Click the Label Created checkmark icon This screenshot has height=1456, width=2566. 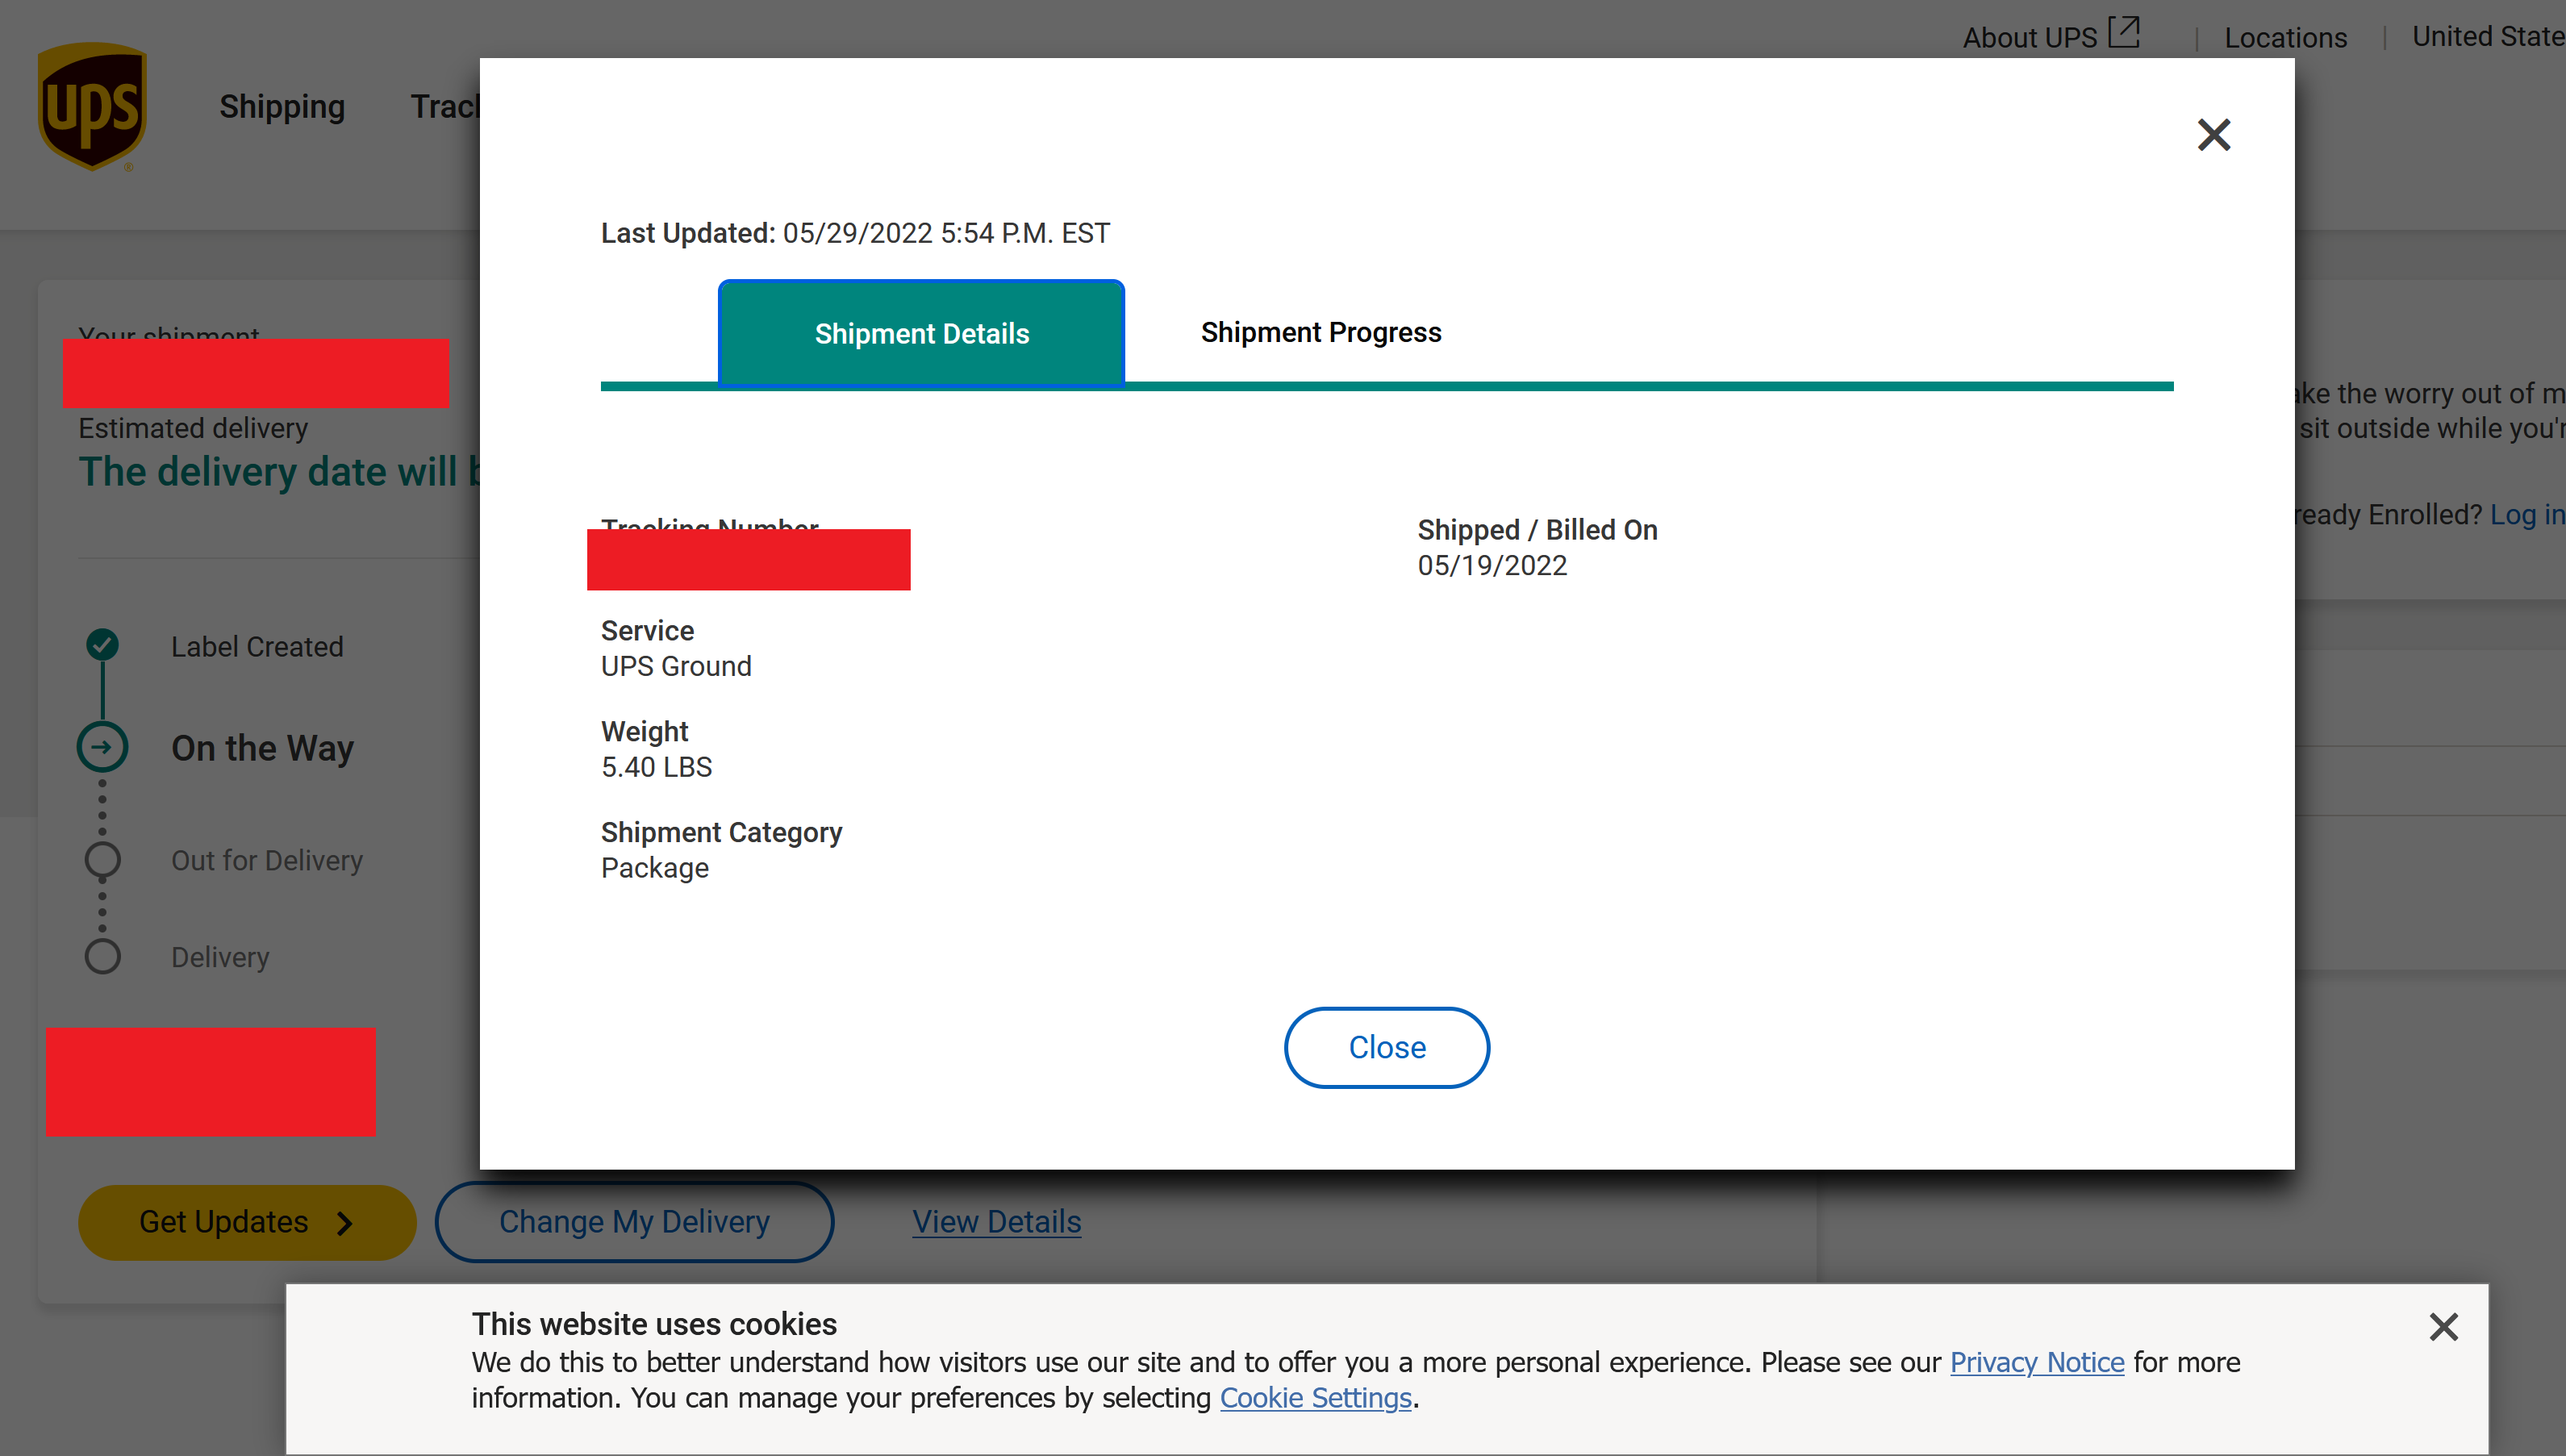102,645
